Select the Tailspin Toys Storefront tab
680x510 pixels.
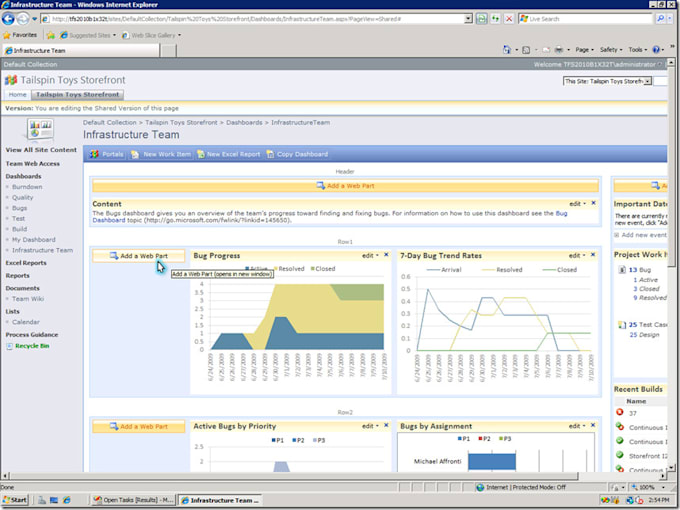tap(78, 95)
